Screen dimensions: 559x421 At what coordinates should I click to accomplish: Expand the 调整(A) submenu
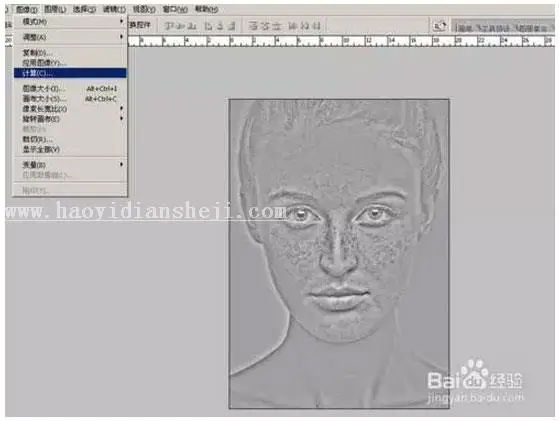70,37
